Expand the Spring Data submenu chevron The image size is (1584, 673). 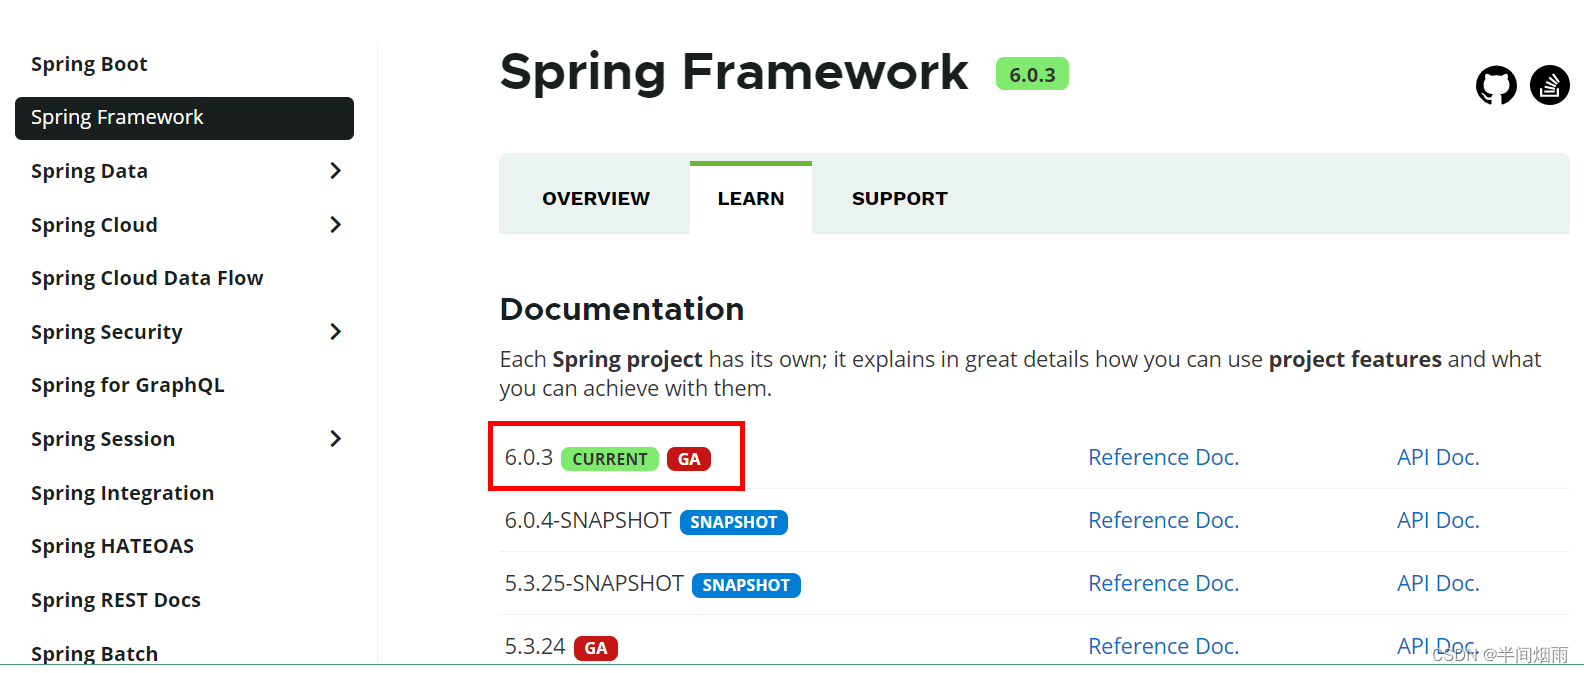(336, 171)
